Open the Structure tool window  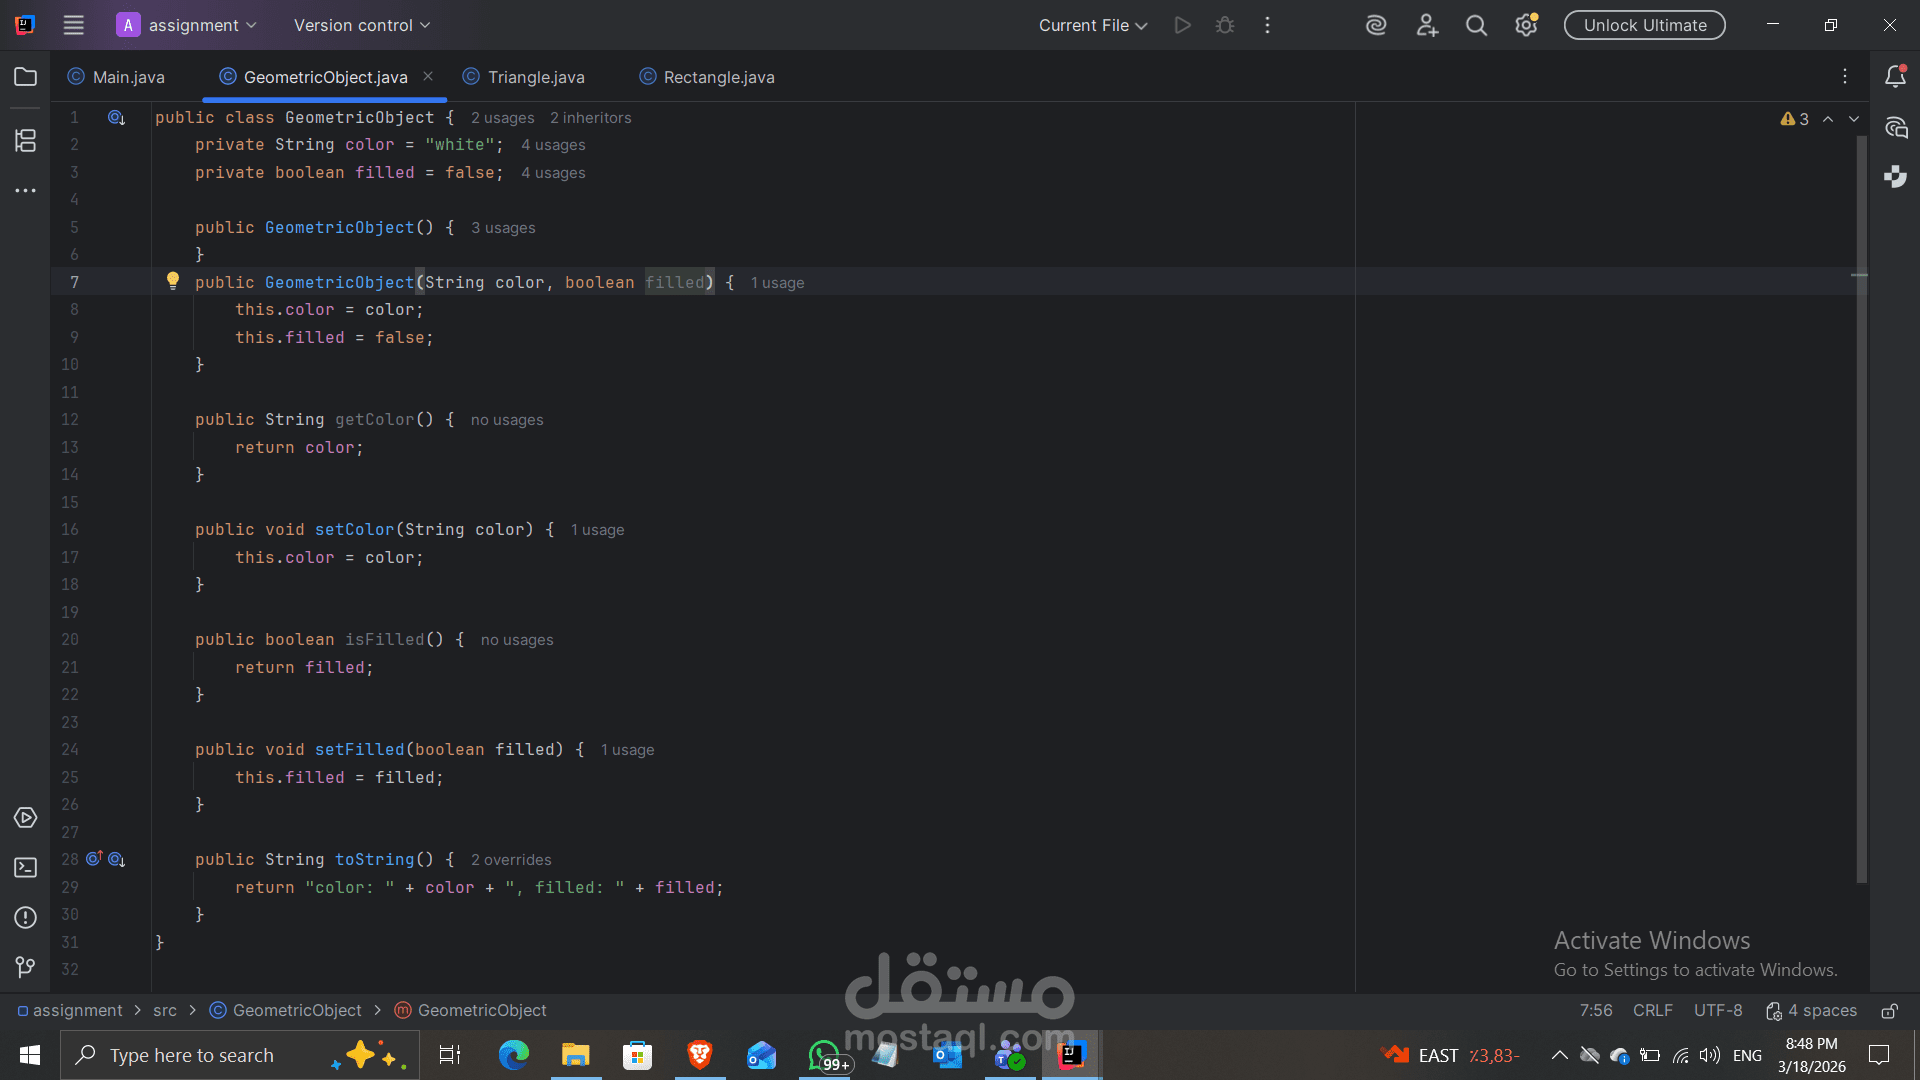25,141
